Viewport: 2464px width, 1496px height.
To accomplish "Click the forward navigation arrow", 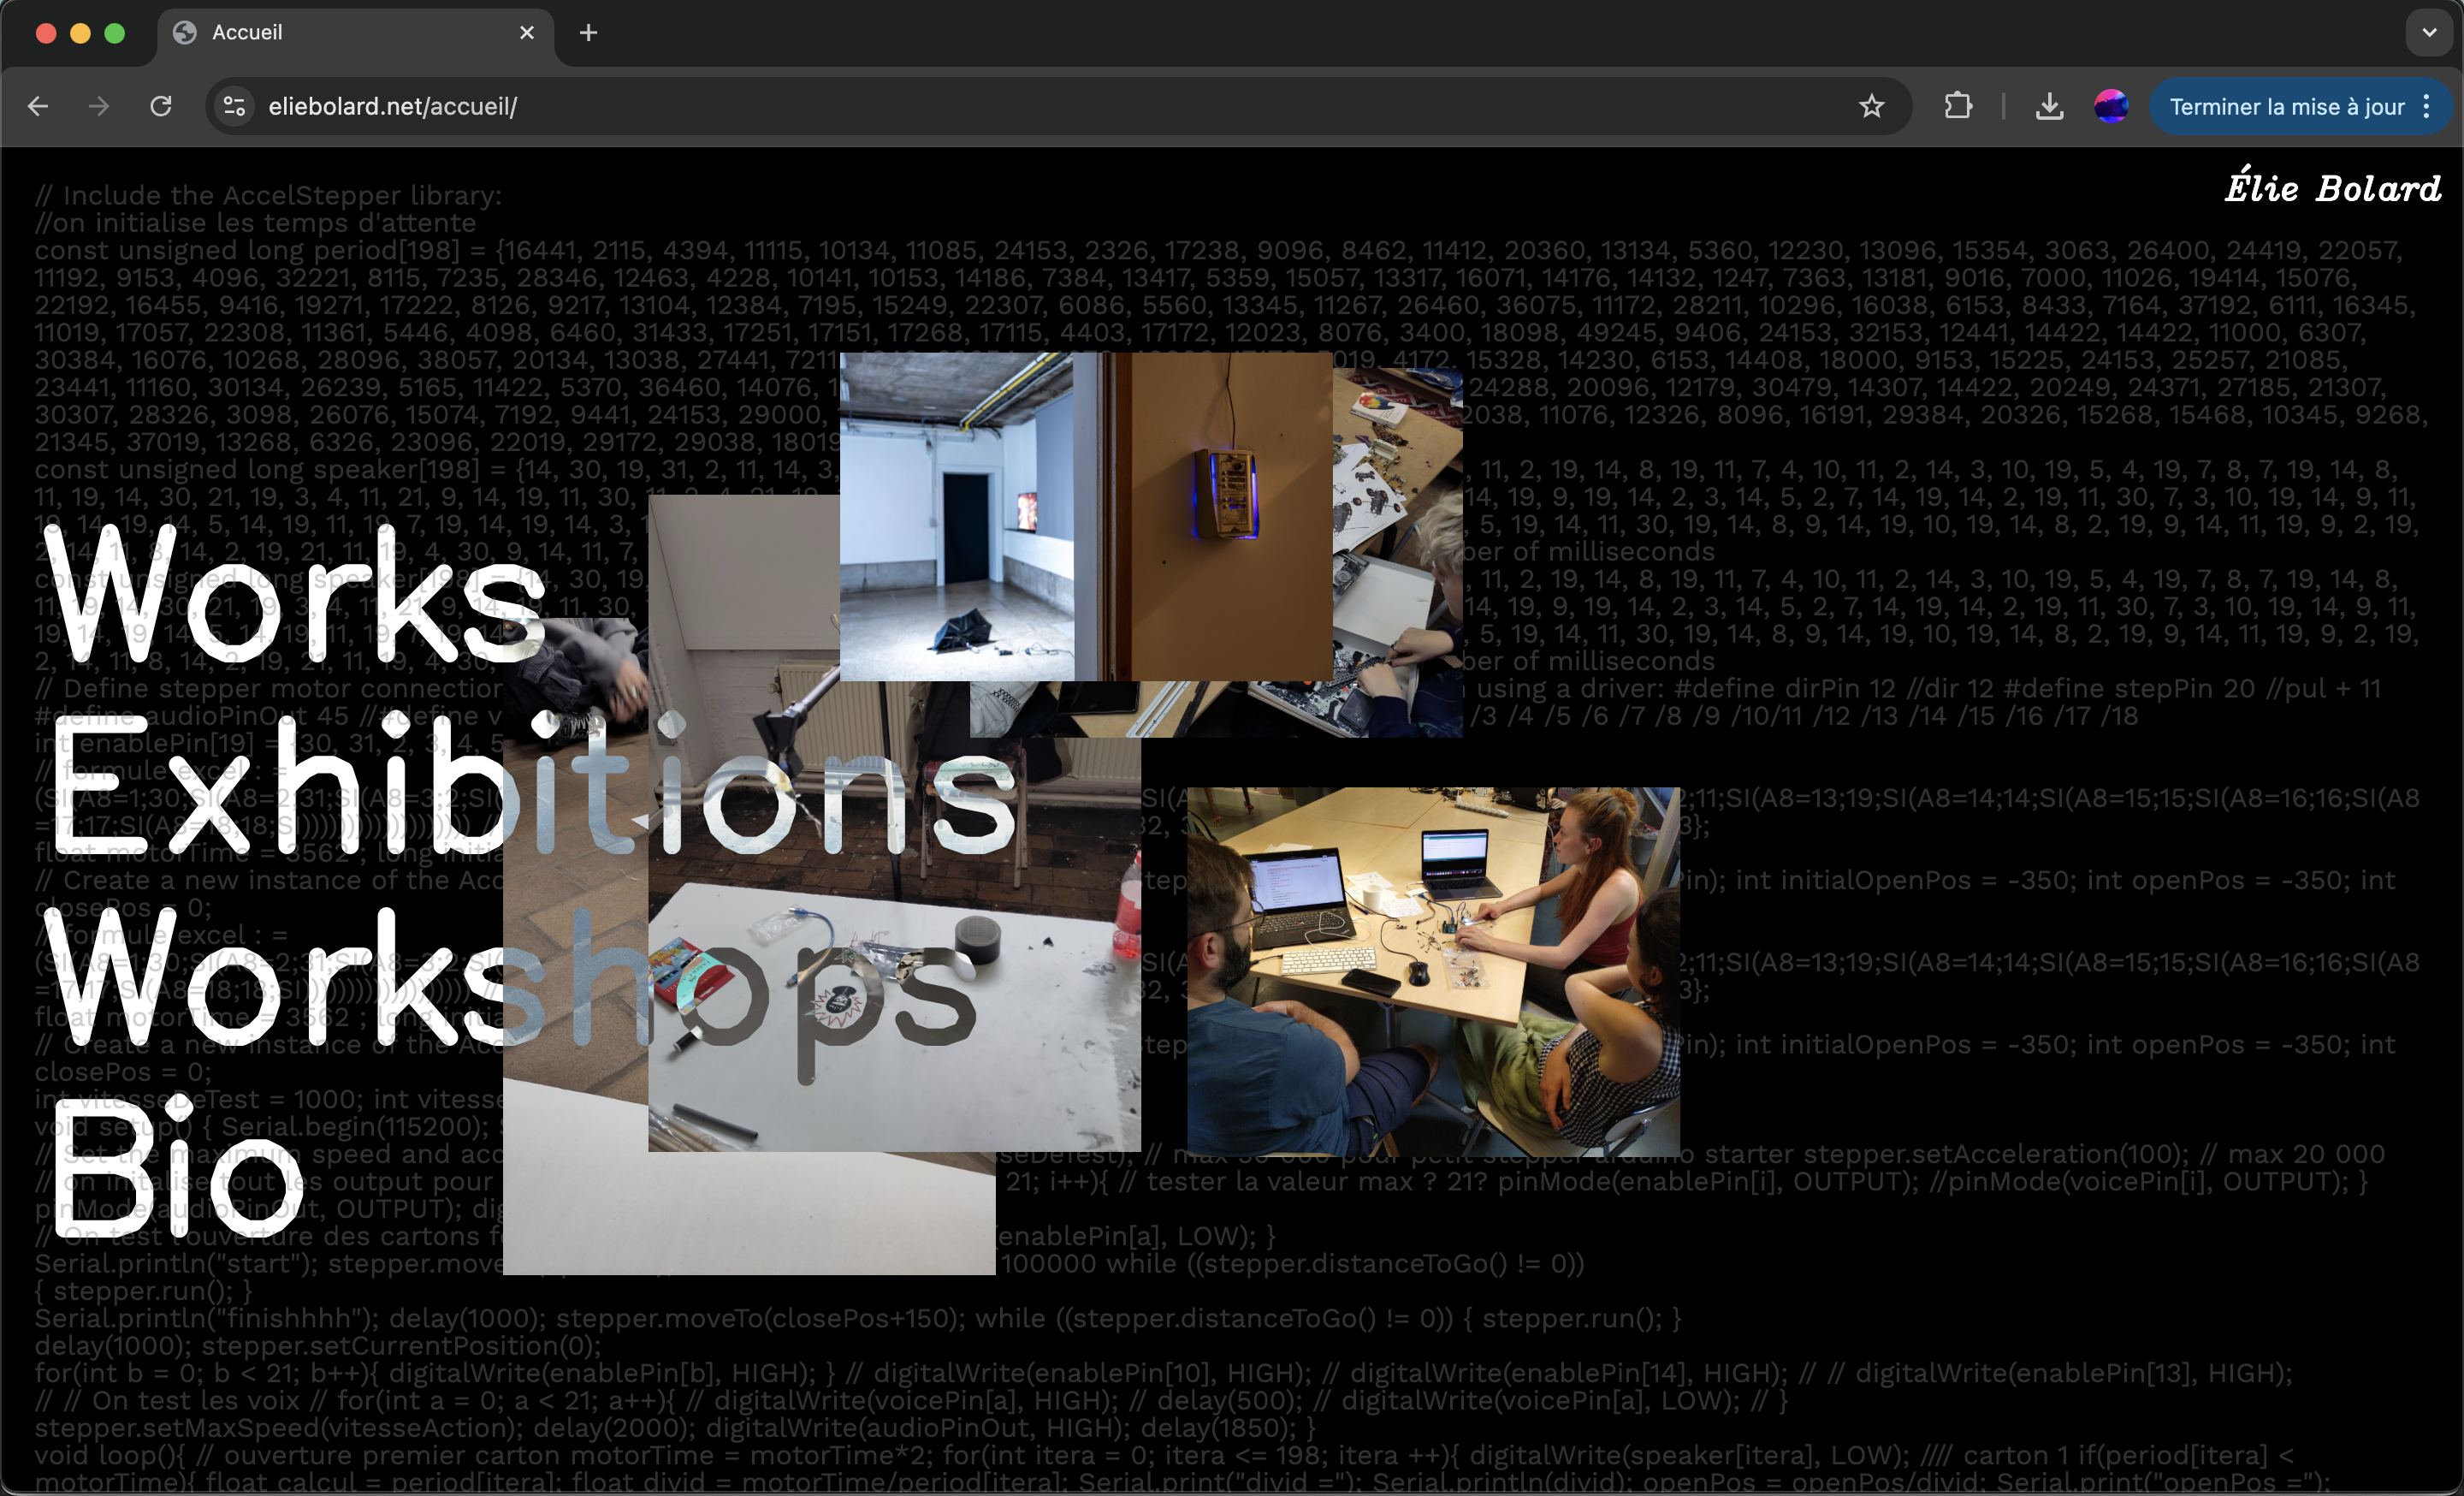I will (x=99, y=106).
